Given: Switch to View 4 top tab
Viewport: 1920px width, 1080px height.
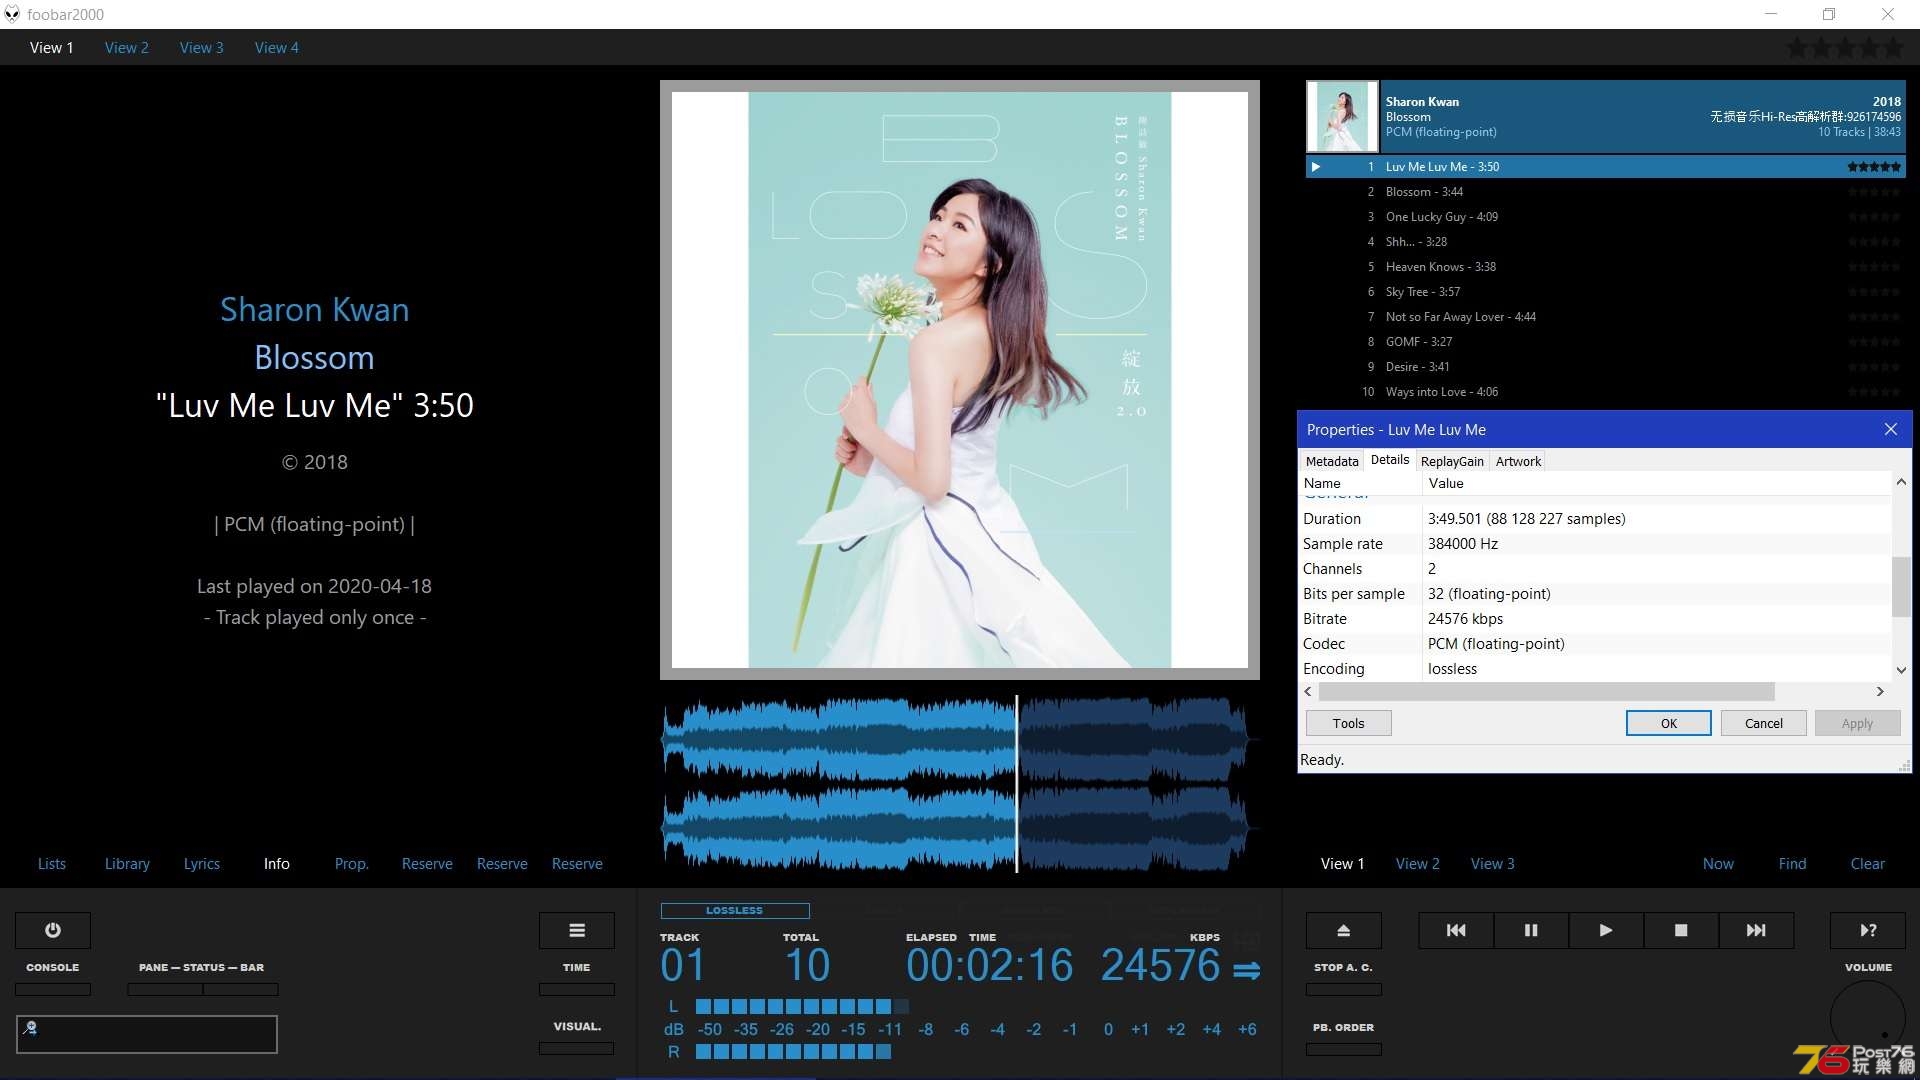Looking at the screenshot, I should (x=277, y=47).
